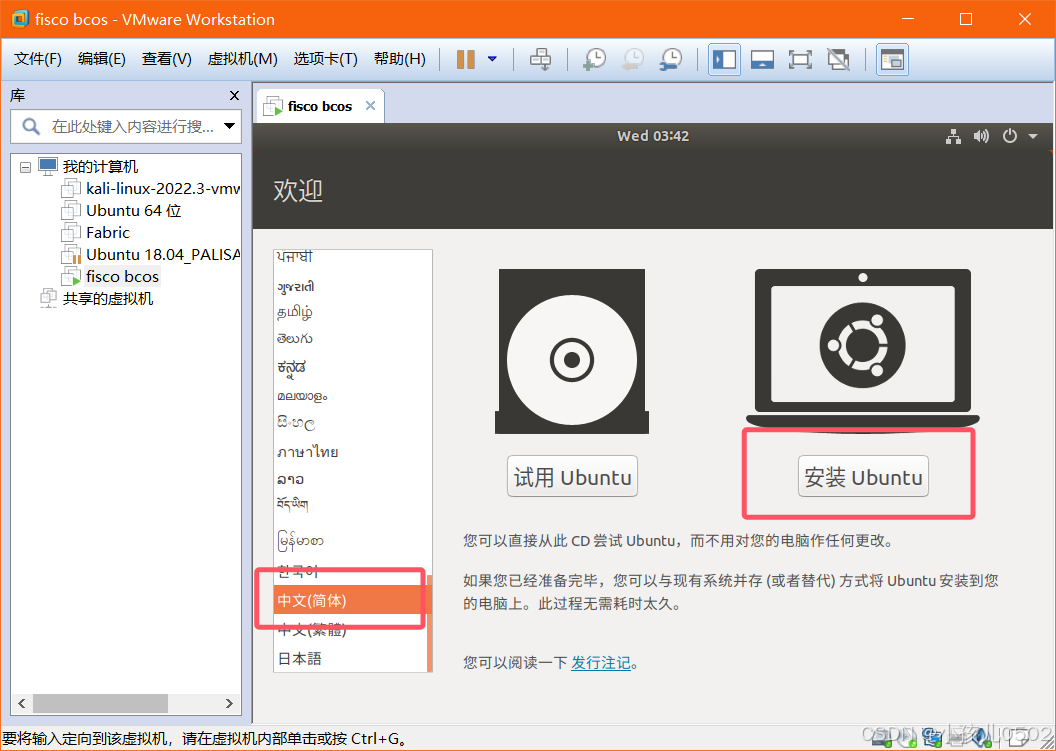Open the Ubuntu system menu arrow
The width and height of the screenshot is (1056, 751).
tap(1032, 137)
